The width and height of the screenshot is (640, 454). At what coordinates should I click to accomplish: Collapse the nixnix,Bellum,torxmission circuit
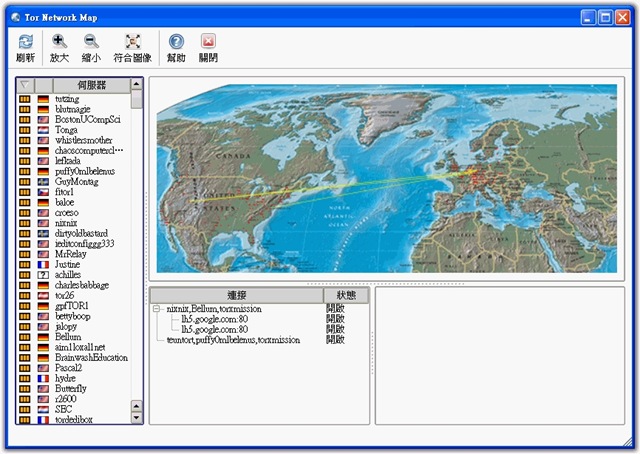(156, 309)
